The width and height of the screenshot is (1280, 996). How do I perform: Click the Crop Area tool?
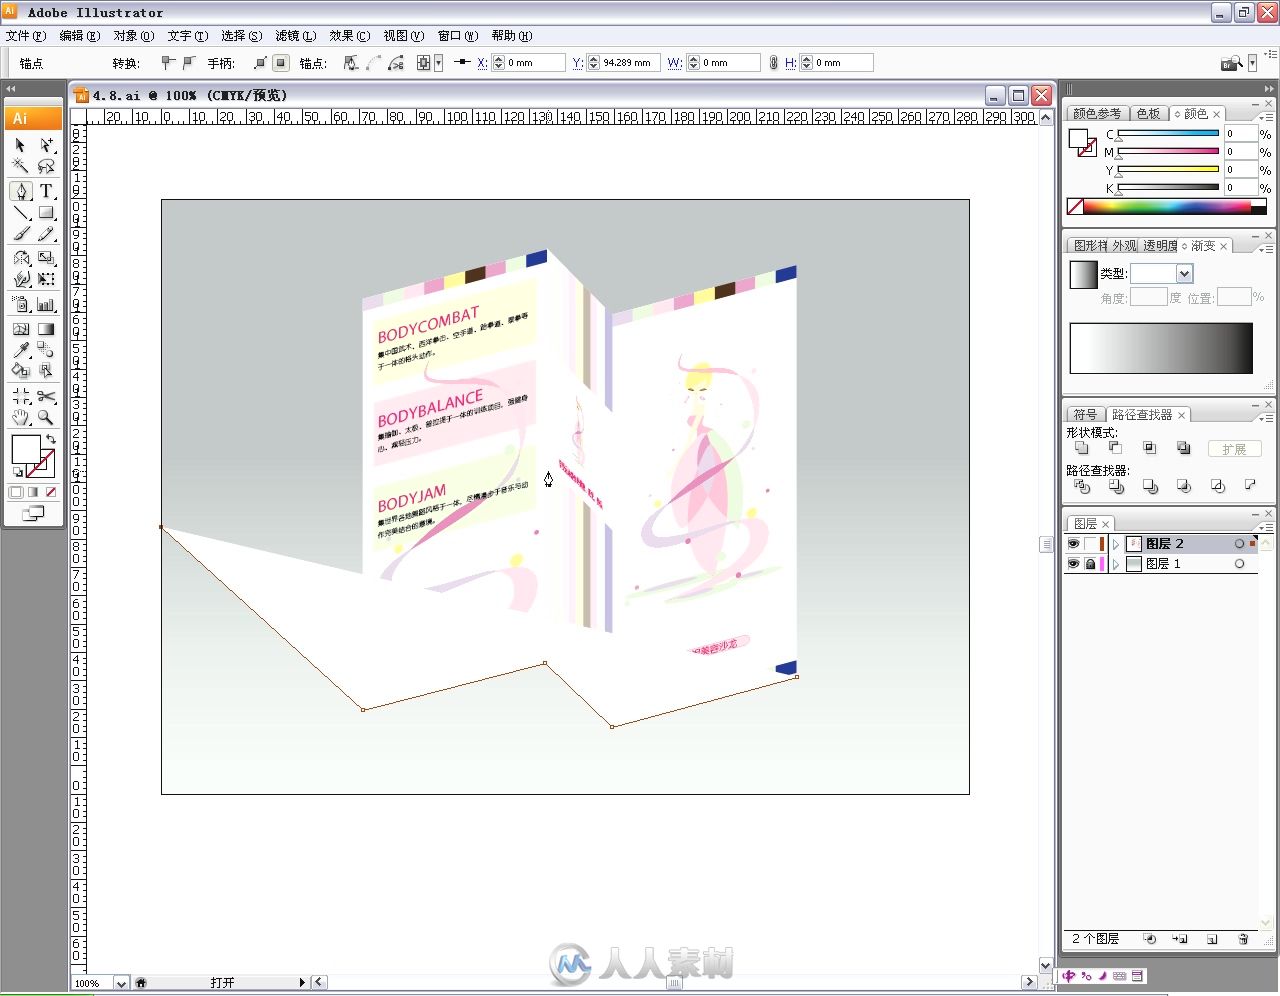click(21, 396)
